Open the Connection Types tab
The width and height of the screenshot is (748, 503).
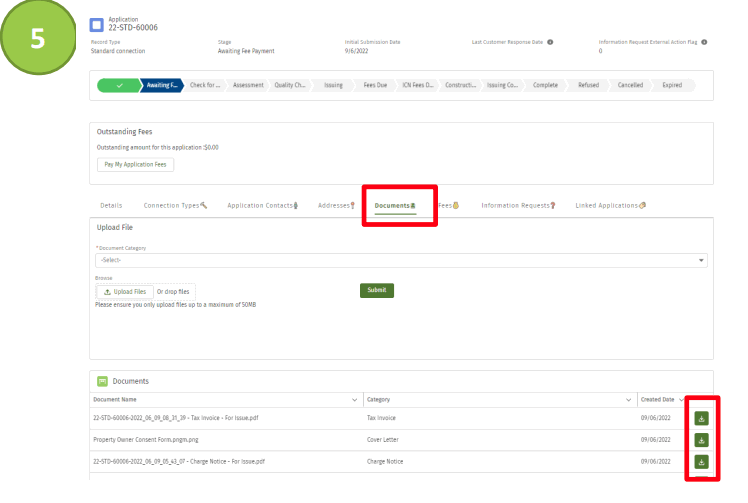(175, 206)
